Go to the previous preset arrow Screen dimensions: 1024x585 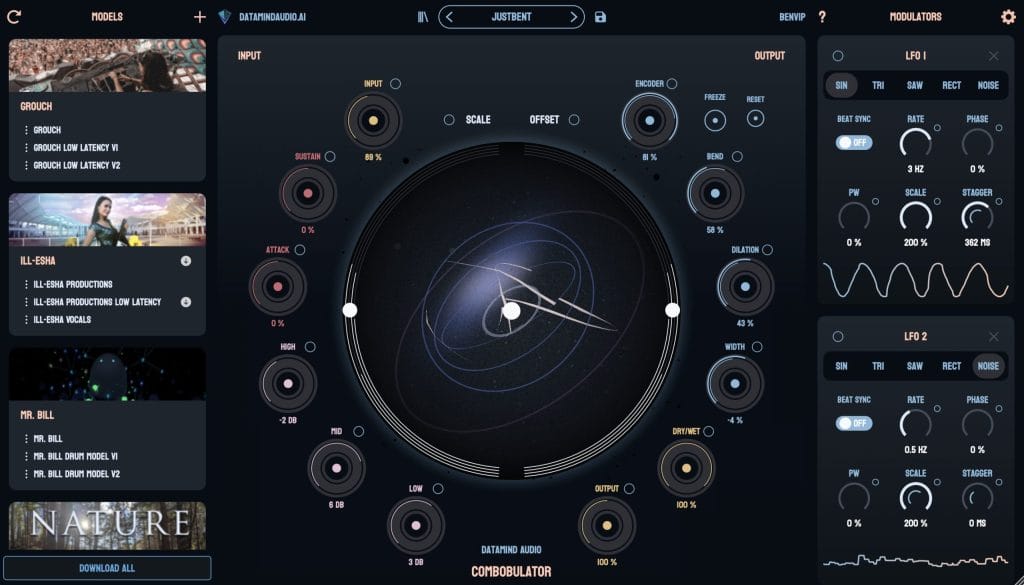pyautogui.click(x=449, y=17)
